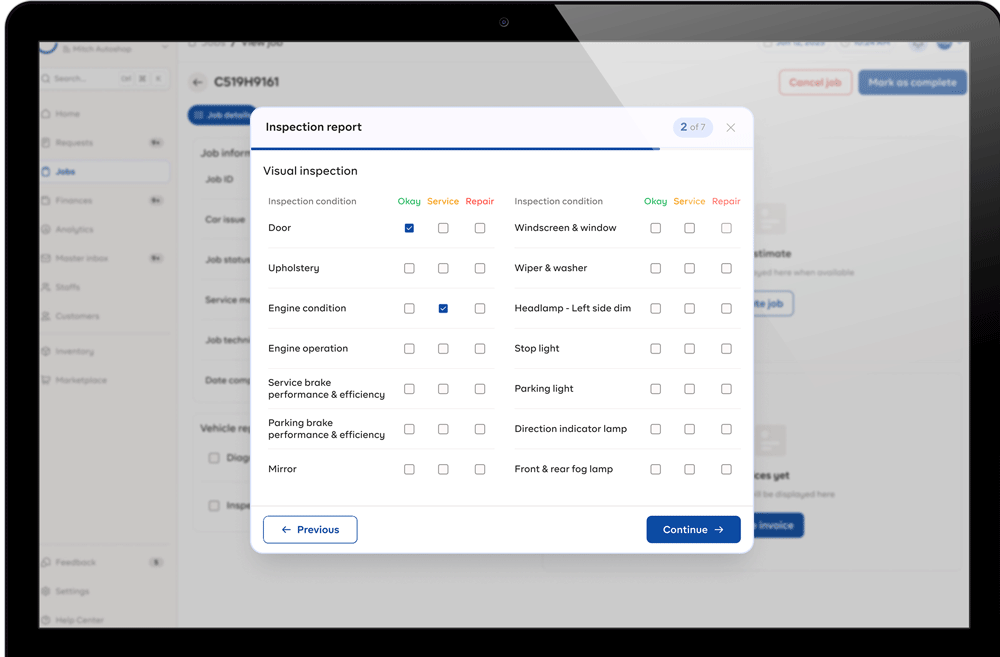Open Settings in the sidebar
Image resolution: width=1000 pixels, height=657 pixels.
[72, 592]
